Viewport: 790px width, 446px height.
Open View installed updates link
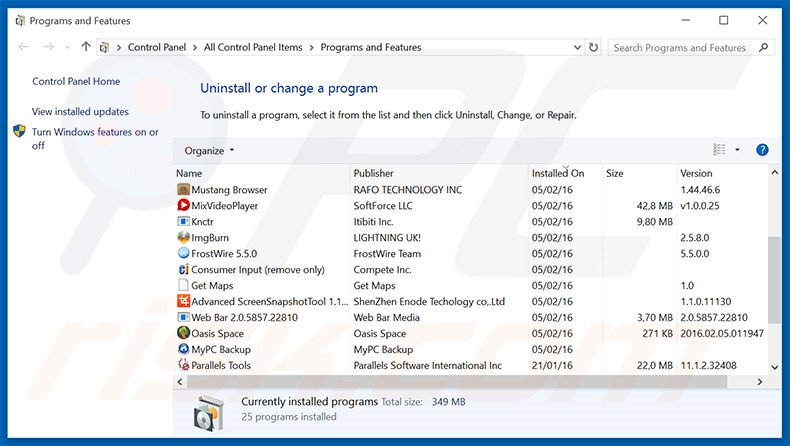click(80, 111)
